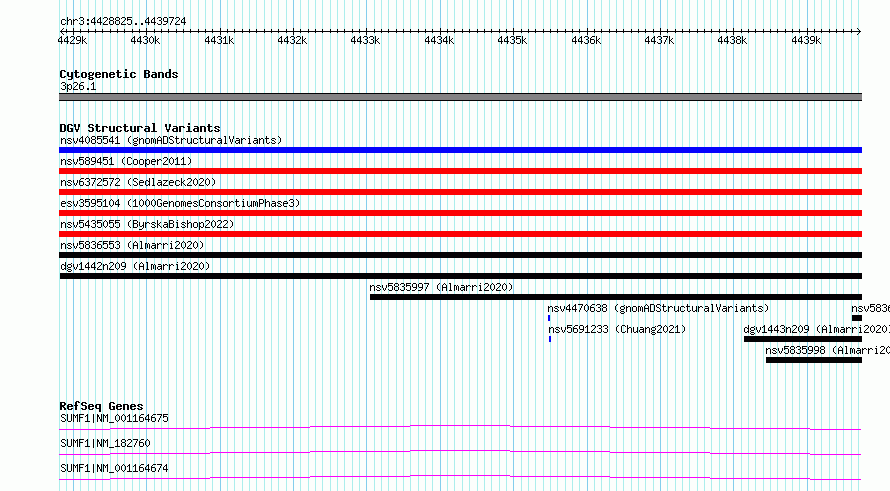
Task: Click the 4432k ruler tick label
Action: click(292, 40)
